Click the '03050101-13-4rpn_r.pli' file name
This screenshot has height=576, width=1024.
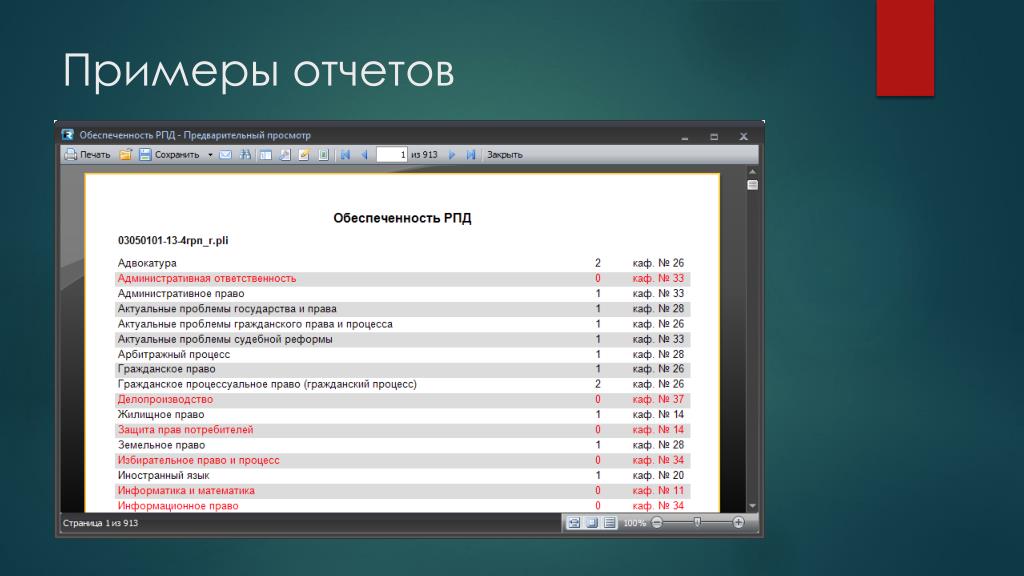click(x=173, y=240)
